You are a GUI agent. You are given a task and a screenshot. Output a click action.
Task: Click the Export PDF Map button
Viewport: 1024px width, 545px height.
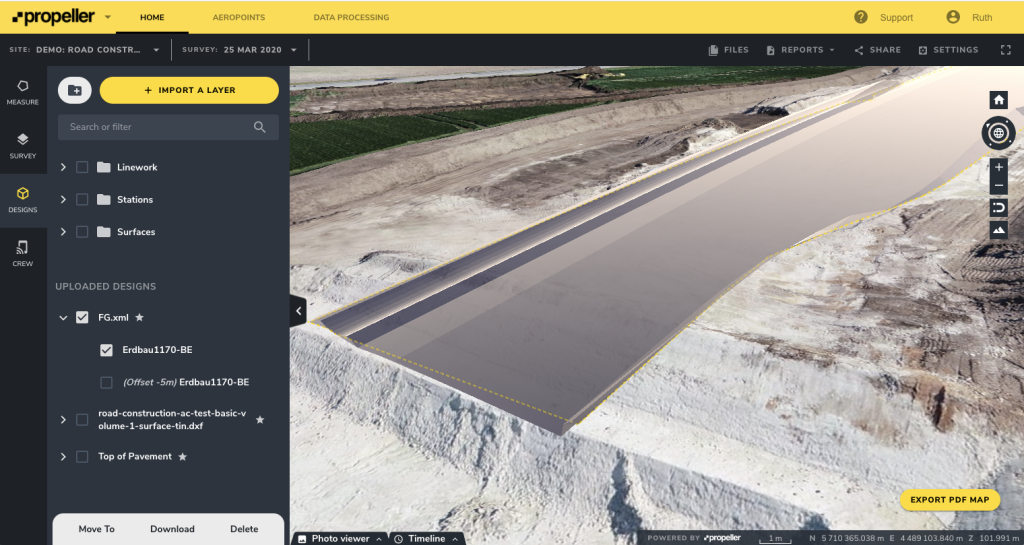[949, 500]
